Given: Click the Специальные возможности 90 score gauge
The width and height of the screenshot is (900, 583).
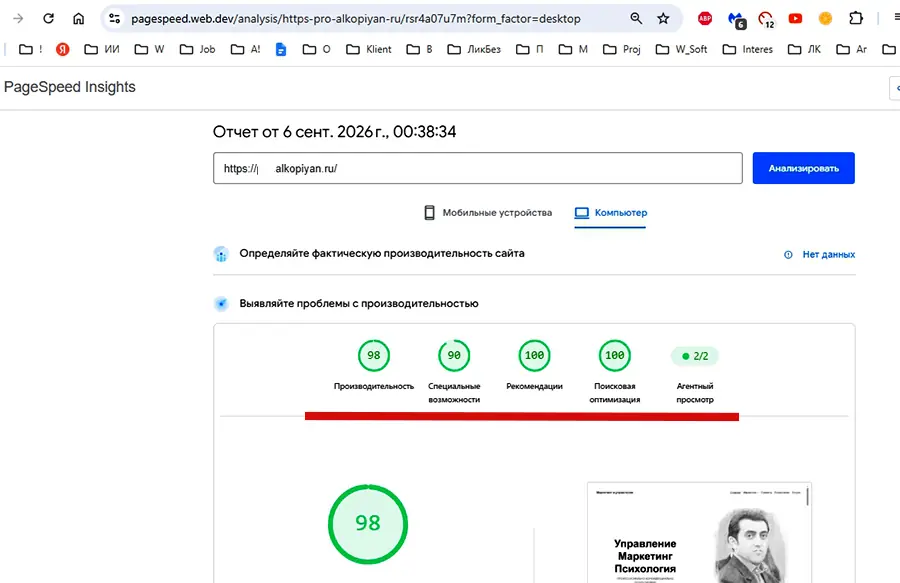Looking at the screenshot, I should tap(454, 356).
